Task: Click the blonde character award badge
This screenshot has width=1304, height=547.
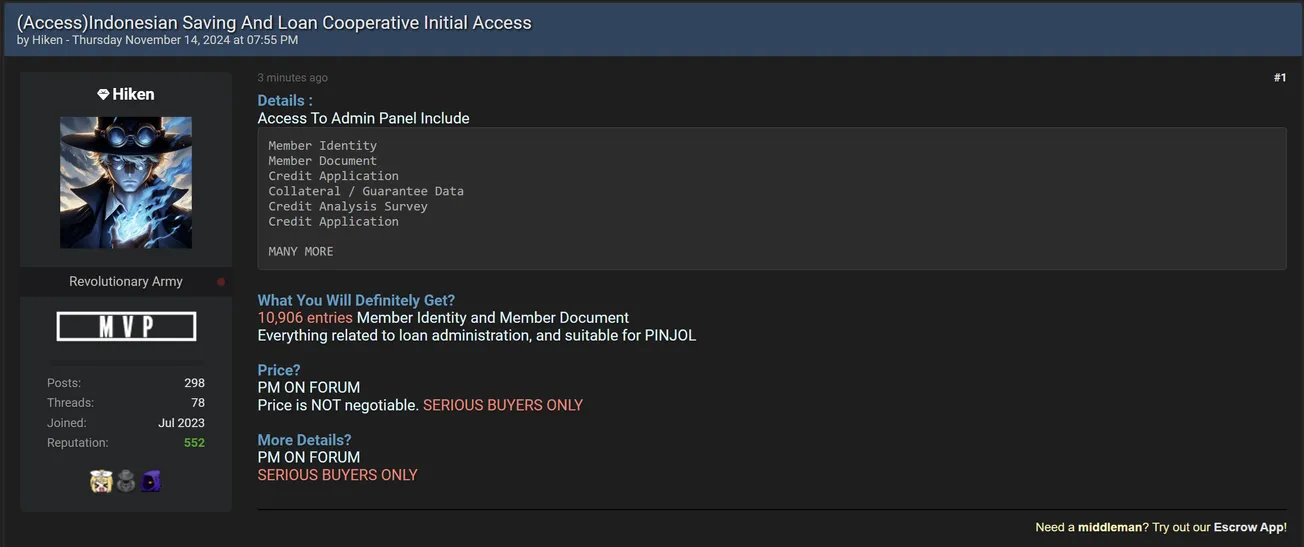Action: pyautogui.click(x=101, y=482)
